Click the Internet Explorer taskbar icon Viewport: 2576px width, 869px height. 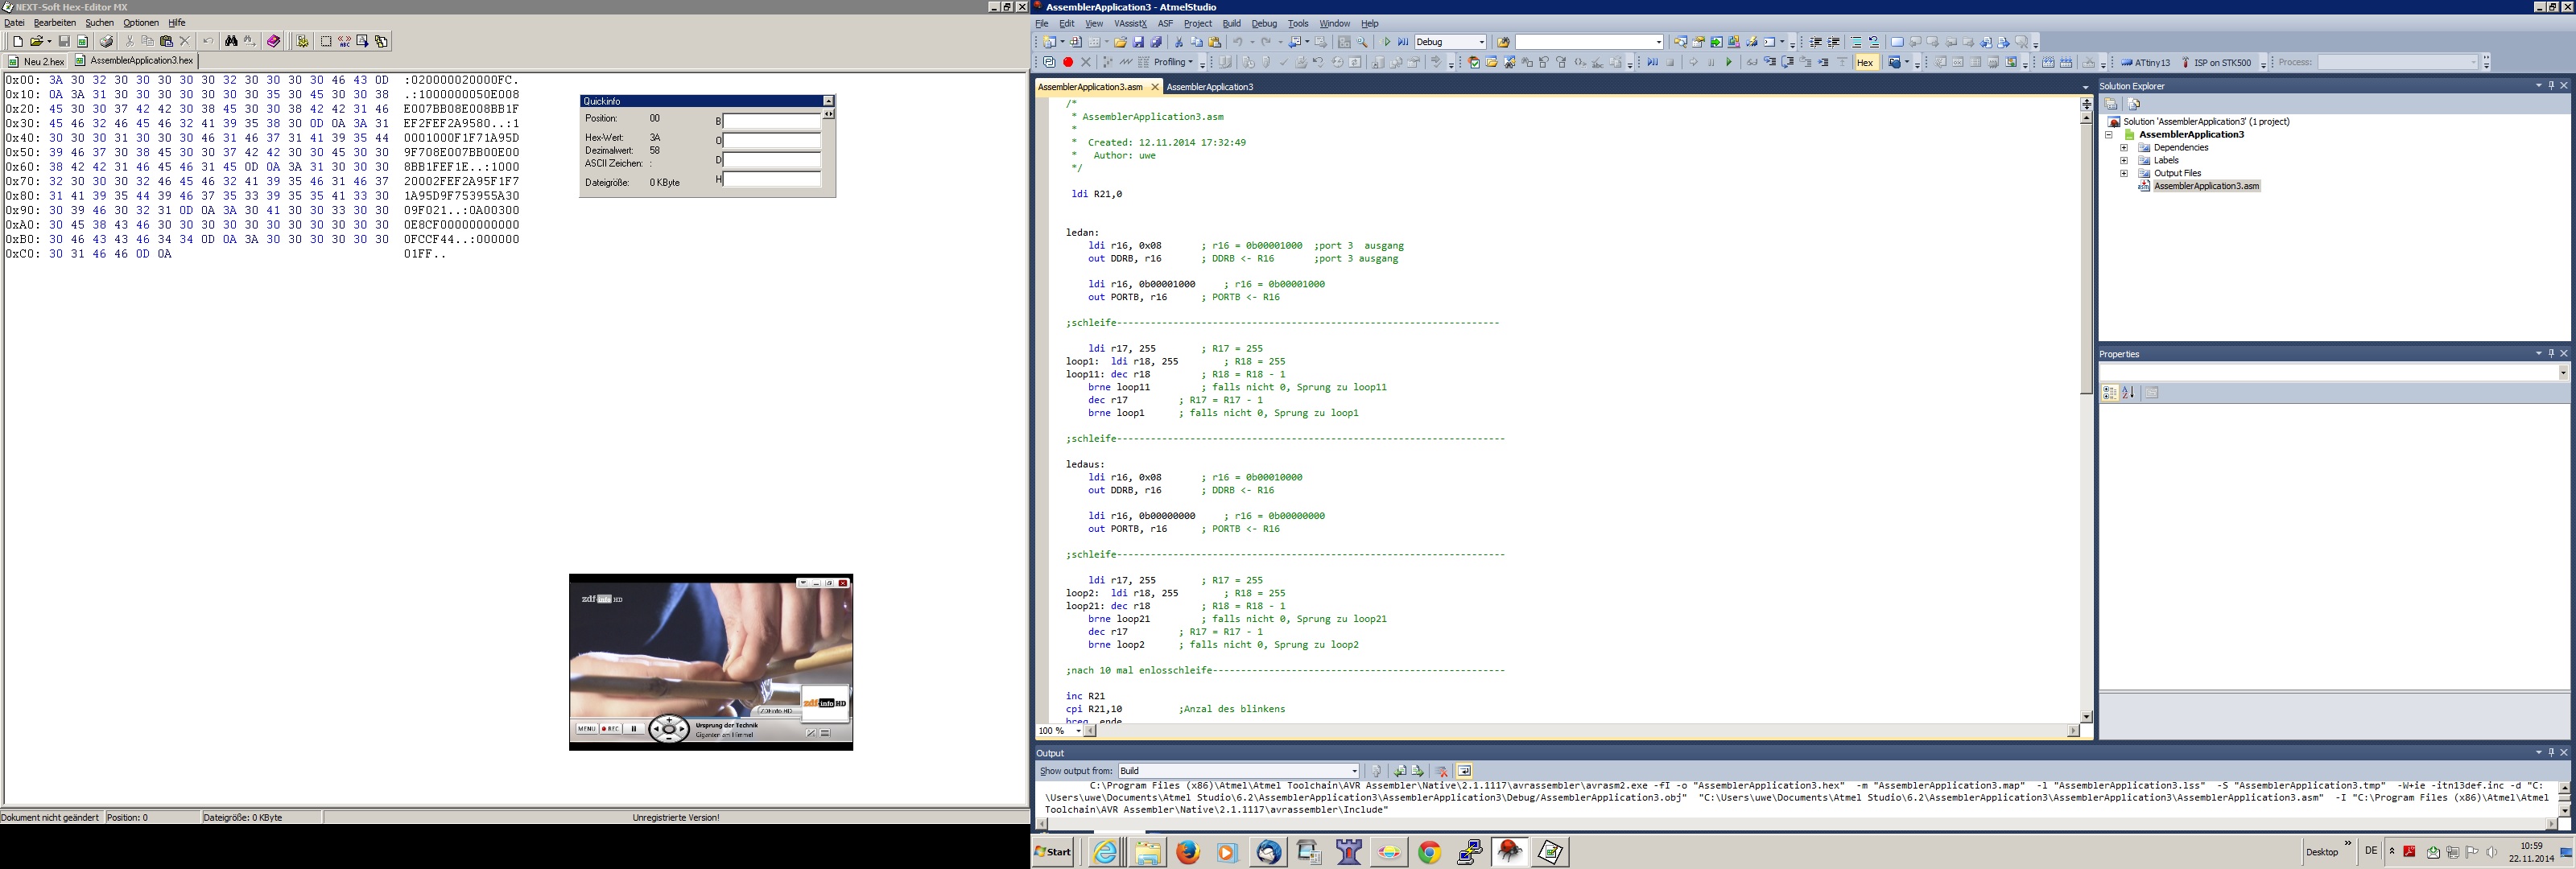pyautogui.click(x=1106, y=852)
